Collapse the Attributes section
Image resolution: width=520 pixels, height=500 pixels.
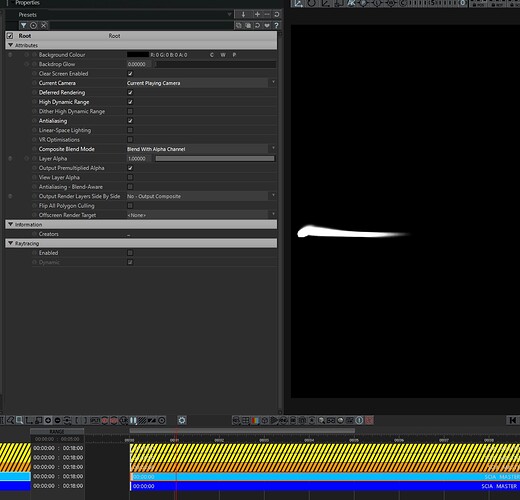click(10, 45)
